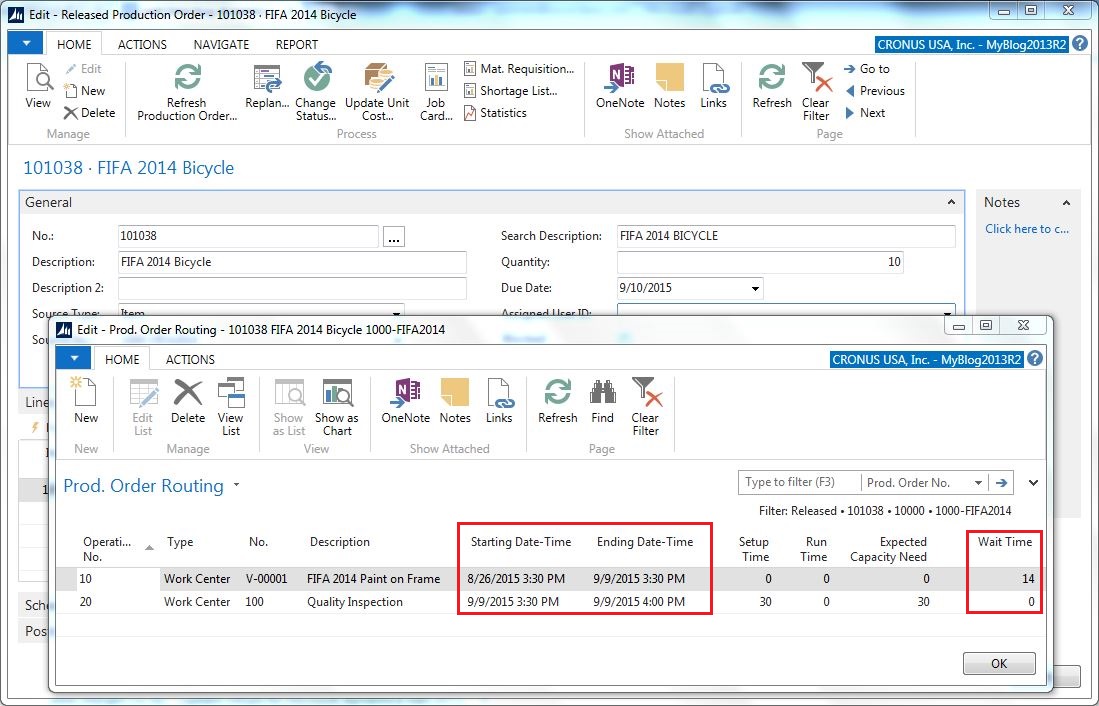Click Go to in the Page group
Viewport: 1099px width, 706px height.
[867, 69]
